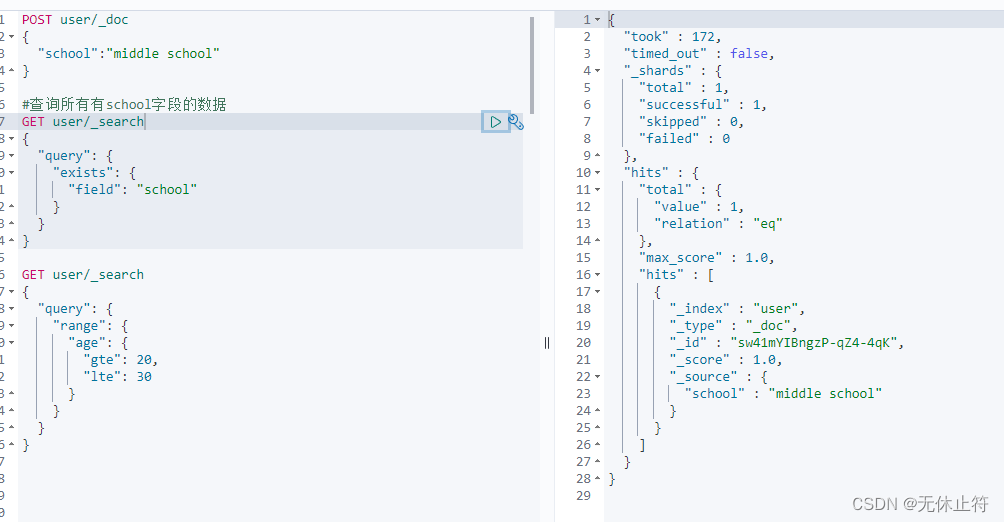This screenshot has width=1004, height=522.
Task: Collapse the "age" range object
Action: click(x=11, y=343)
